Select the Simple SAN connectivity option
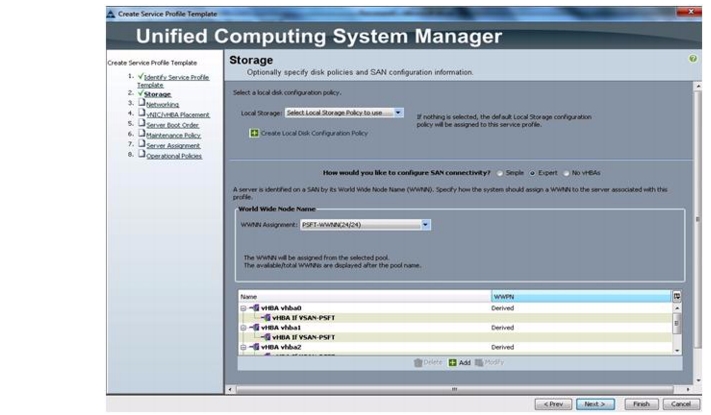This screenshot has width=711, height=415. click(x=500, y=173)
